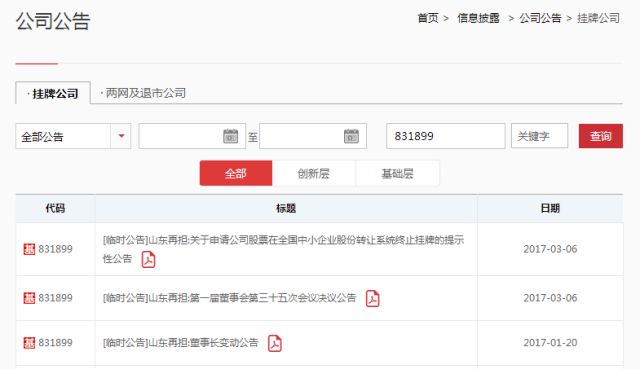The image size is (640, 369).
Task: Focus the start date input field
Action: tap(192, 136)
